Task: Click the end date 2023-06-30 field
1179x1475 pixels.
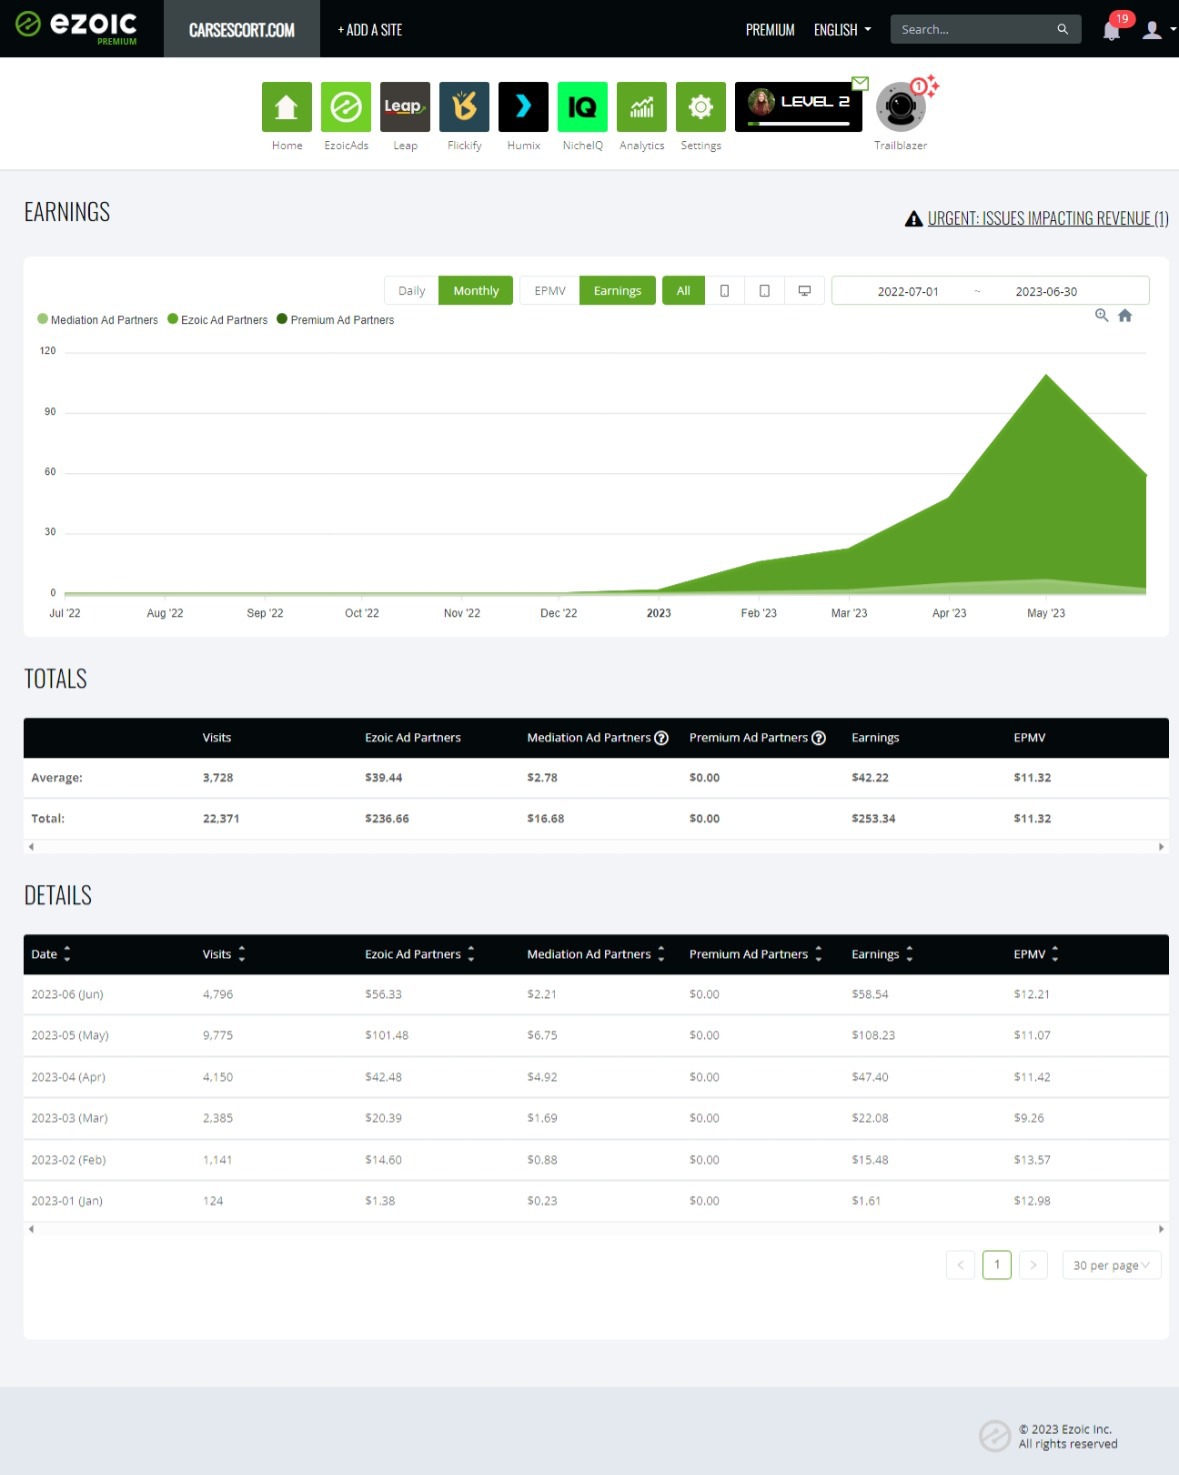Action: [1046, 291]
